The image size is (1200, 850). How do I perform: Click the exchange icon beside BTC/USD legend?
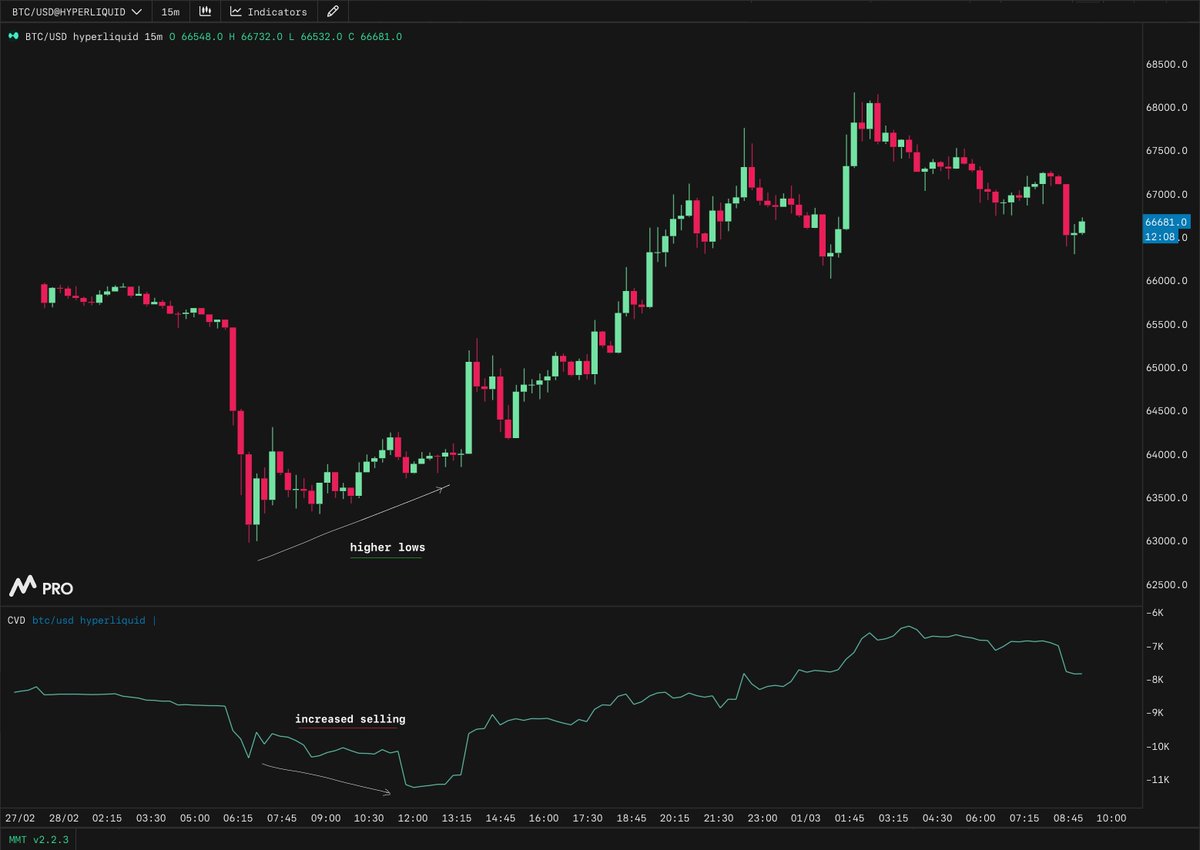pyautogui.click(x=14, y=36)
